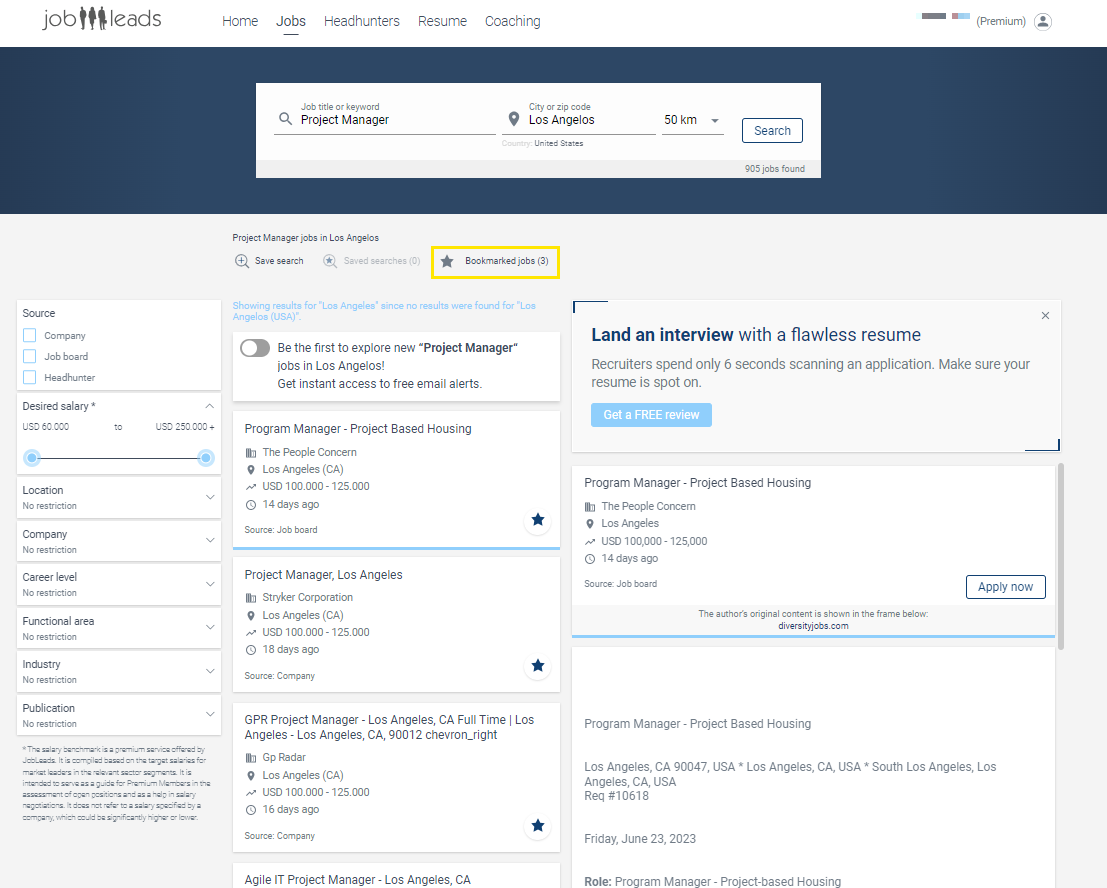Toggle email alerts for Project Manager jobs
Image resolution: width=1107 pixels, height=888 pixels.
click(x=255, y=348)
